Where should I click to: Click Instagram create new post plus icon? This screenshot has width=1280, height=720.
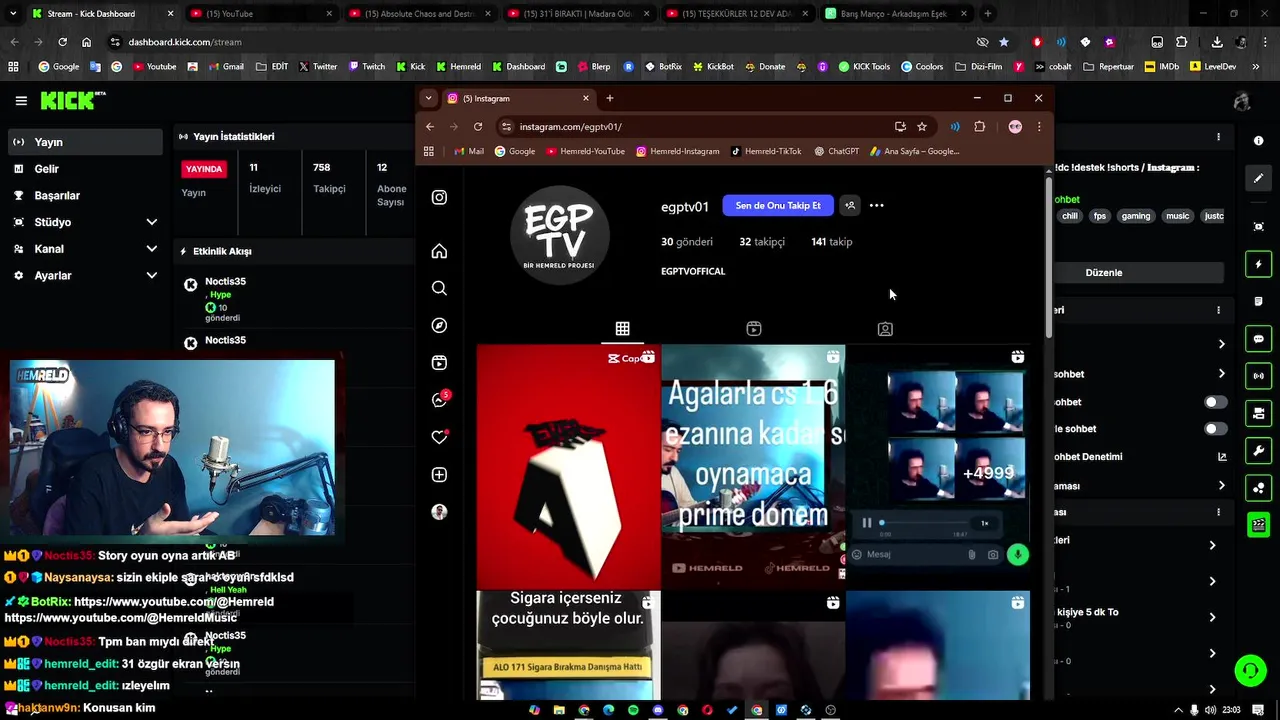click(x=439, y=475)
